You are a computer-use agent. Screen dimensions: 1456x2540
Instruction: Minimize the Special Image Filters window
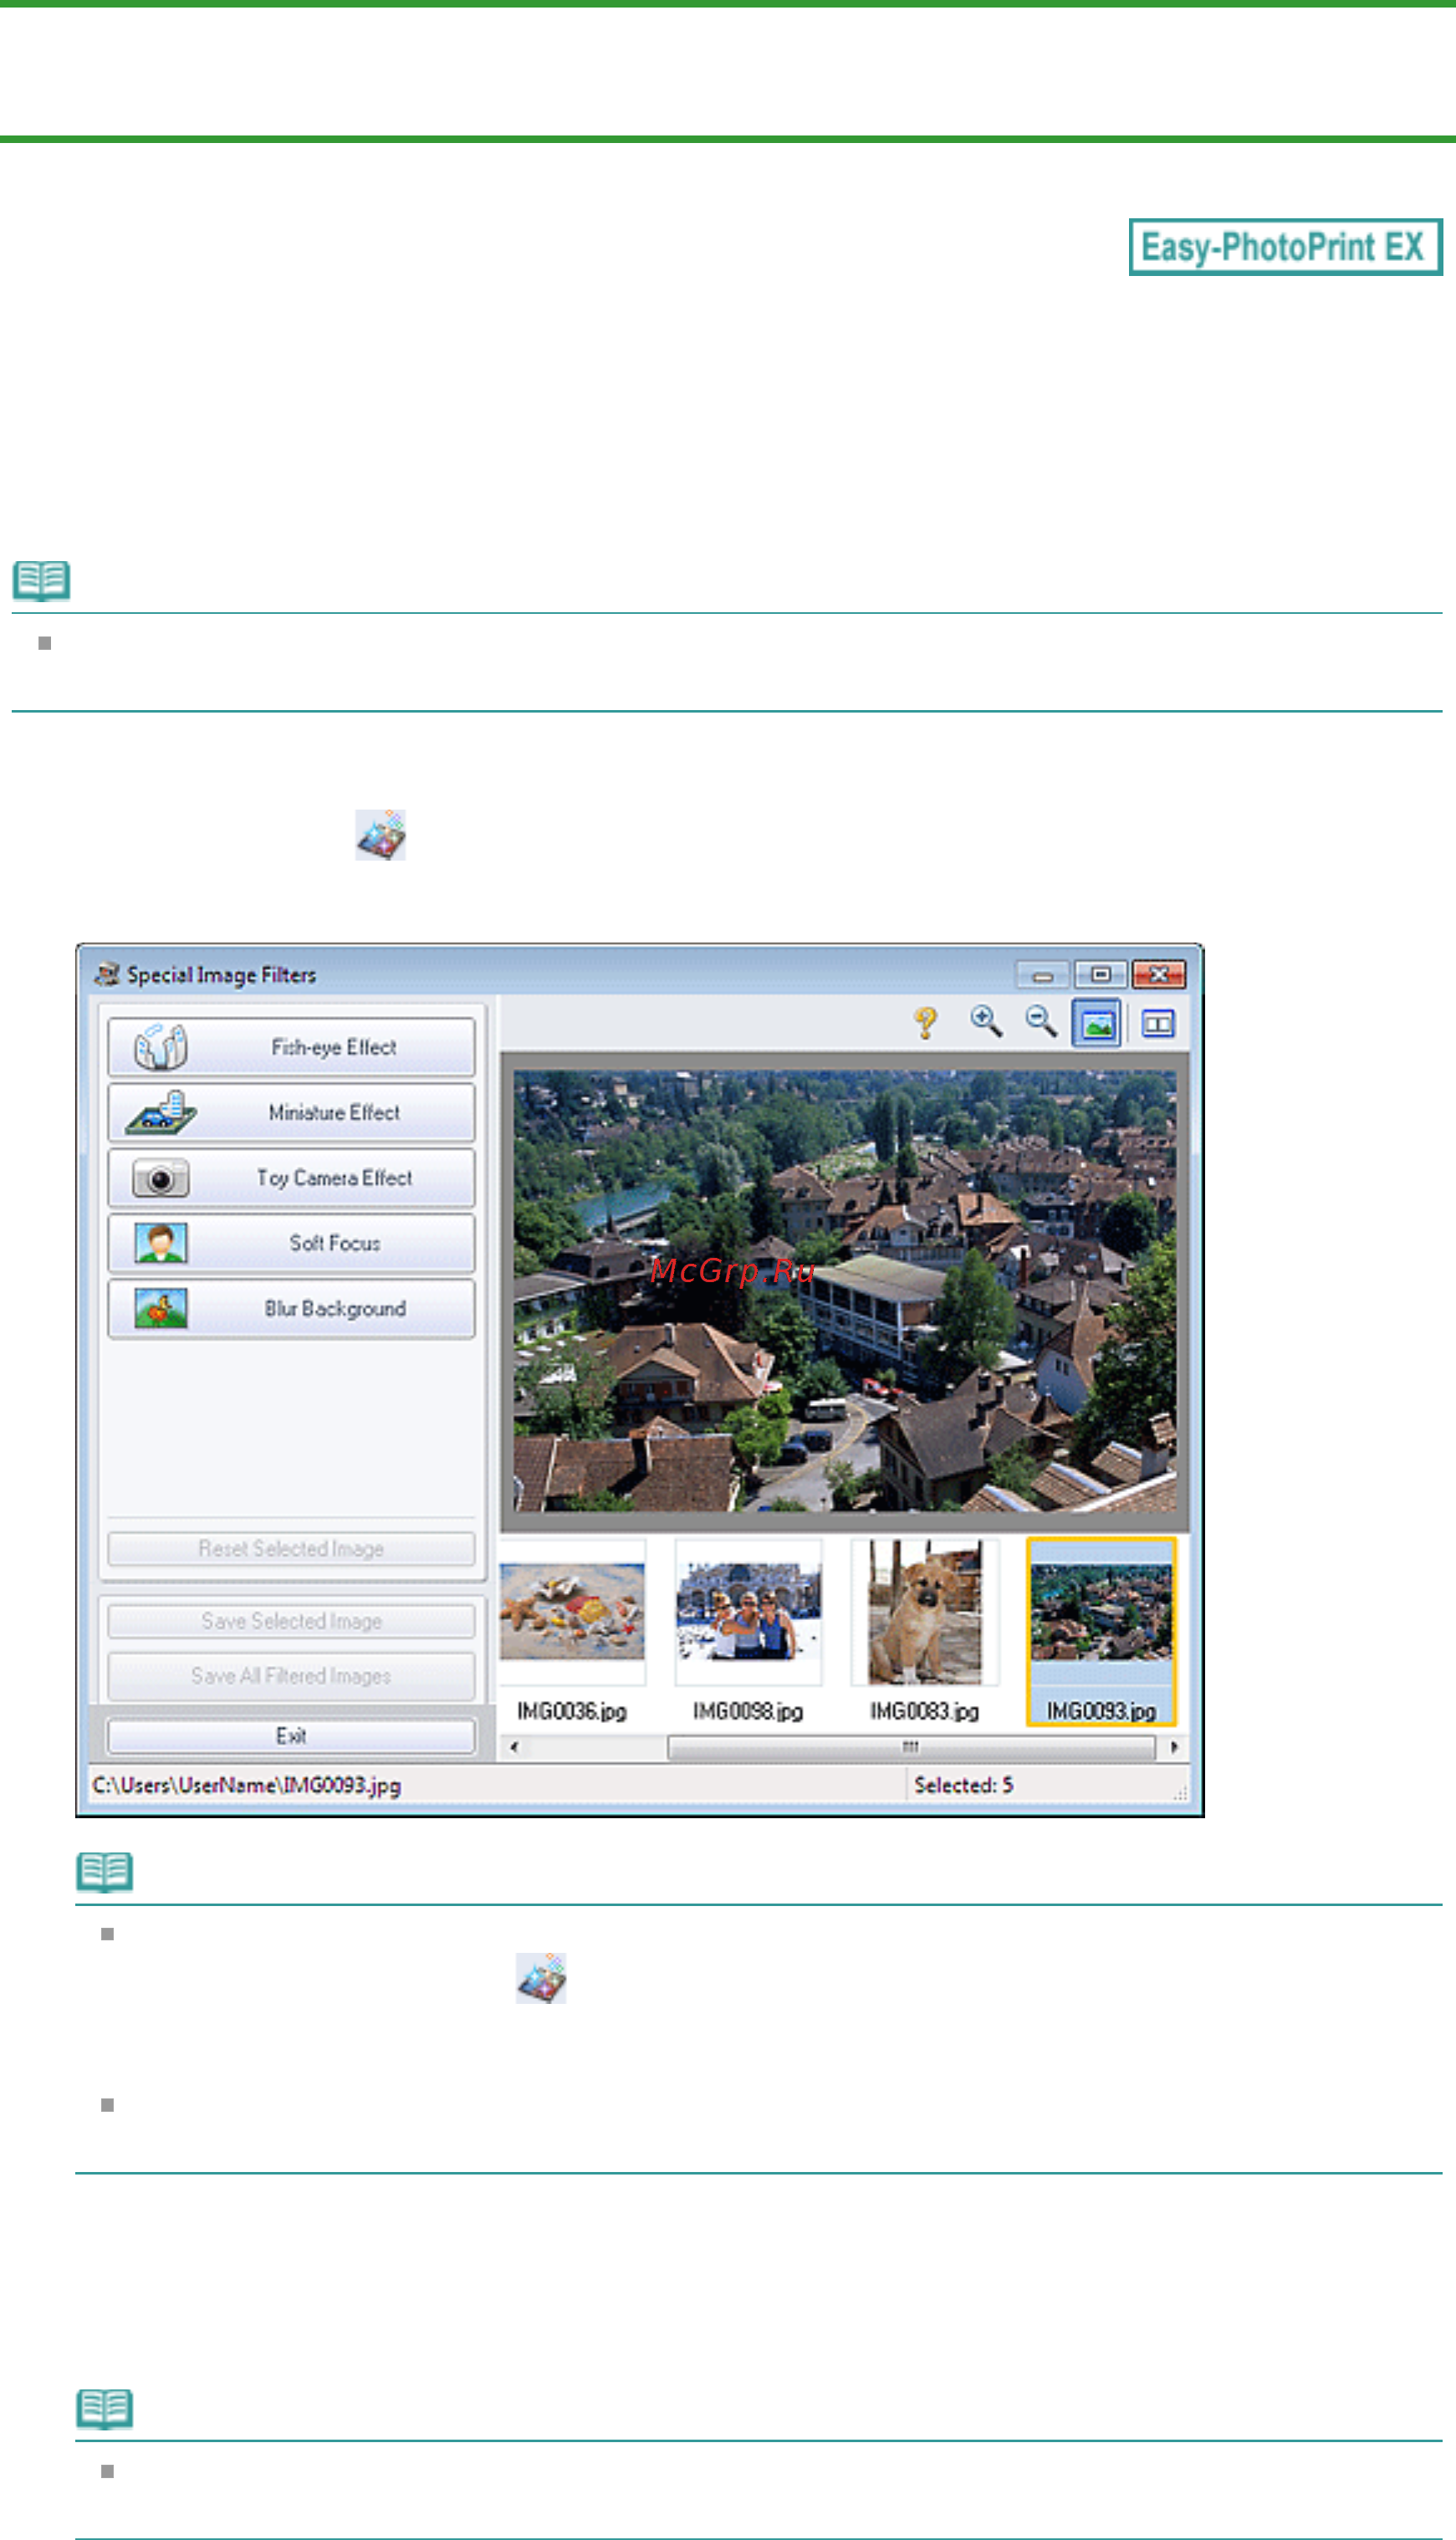(1042, 974)
